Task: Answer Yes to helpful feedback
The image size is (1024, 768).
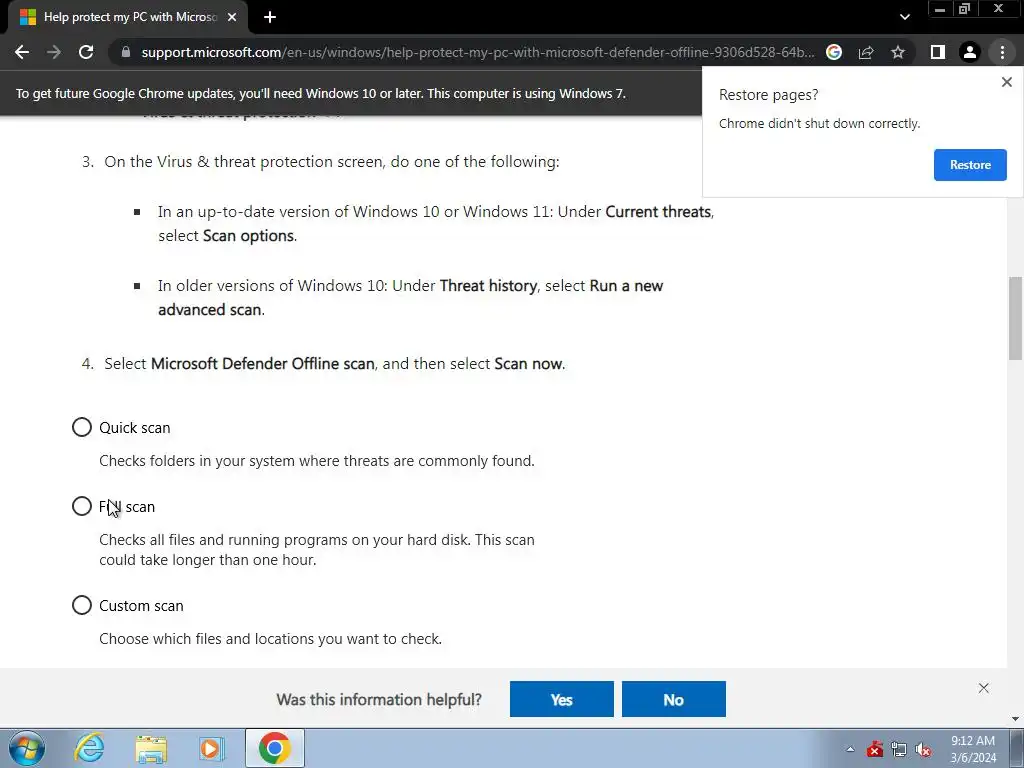Action: coord(562,699)
